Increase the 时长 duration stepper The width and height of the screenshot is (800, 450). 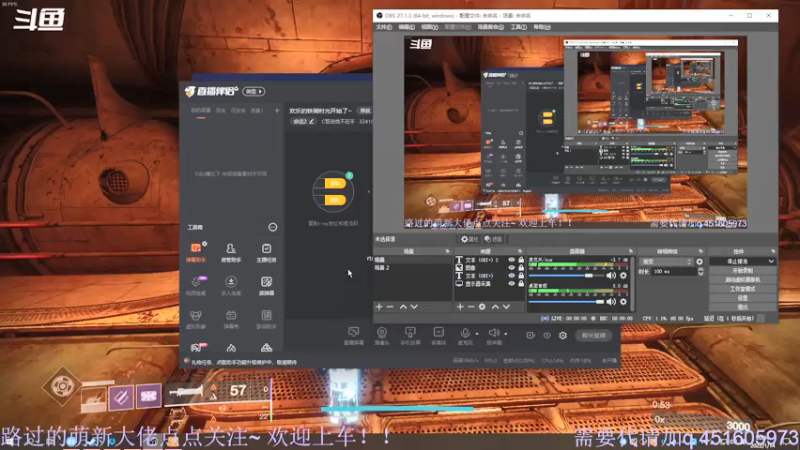[x=701, y=270]
